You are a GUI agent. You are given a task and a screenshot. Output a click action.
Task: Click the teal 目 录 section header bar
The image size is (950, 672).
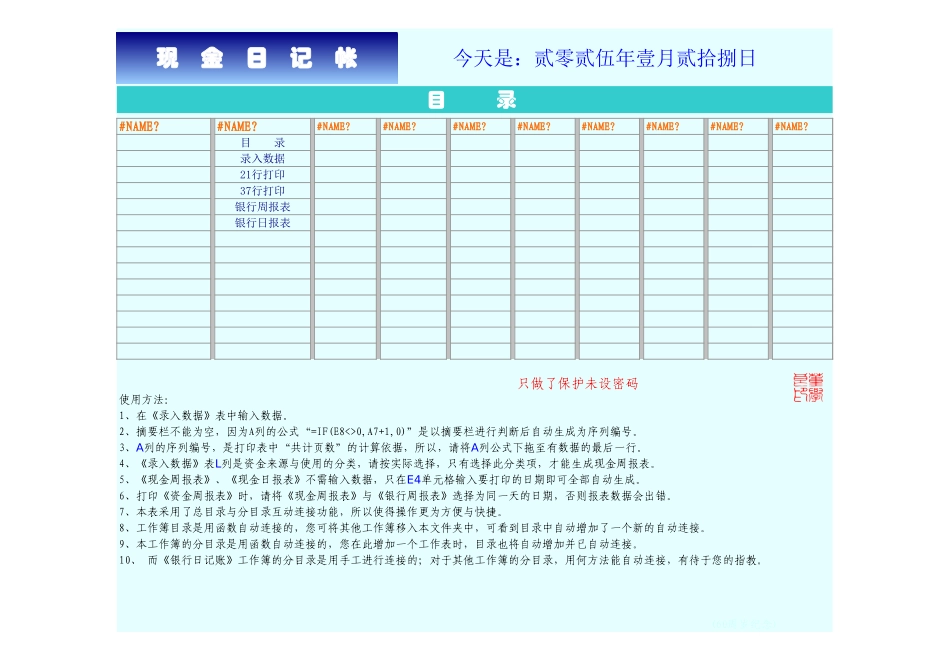point(477,100)
